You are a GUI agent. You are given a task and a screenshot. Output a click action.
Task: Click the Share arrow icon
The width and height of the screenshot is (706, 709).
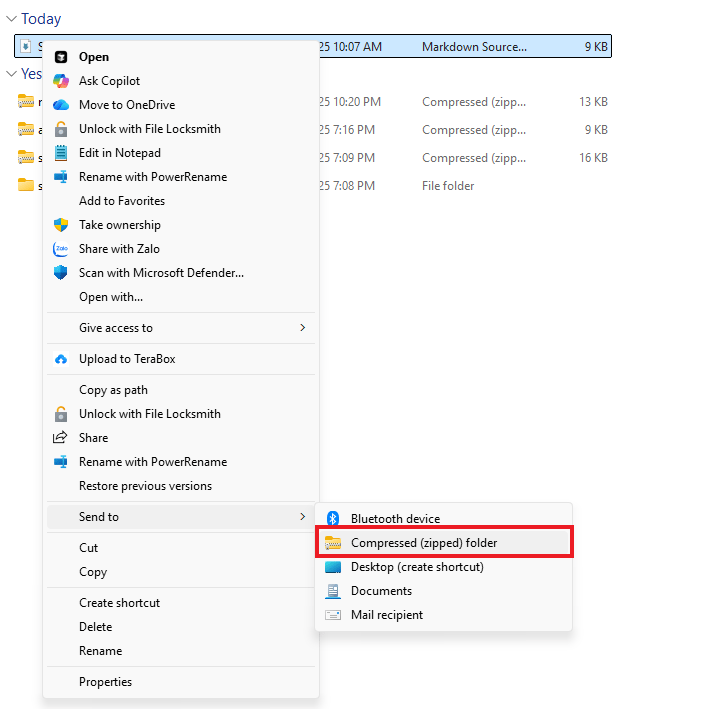tap(60, 437)
